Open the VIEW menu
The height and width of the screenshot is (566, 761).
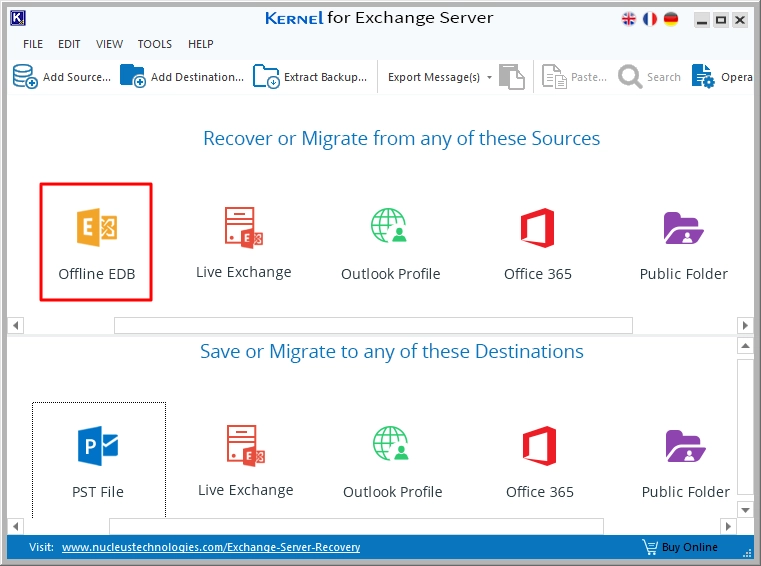coord(109,44)
